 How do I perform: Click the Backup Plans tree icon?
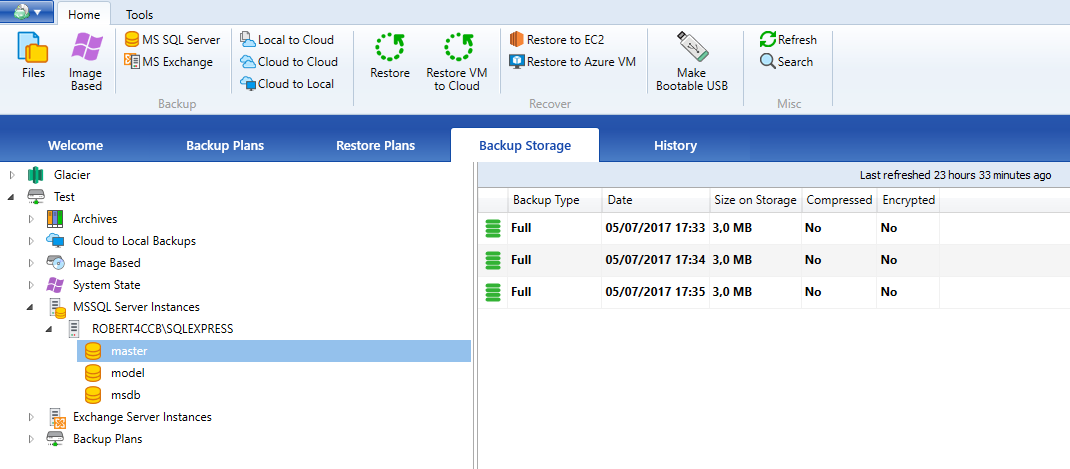click(x=55, y=439)
